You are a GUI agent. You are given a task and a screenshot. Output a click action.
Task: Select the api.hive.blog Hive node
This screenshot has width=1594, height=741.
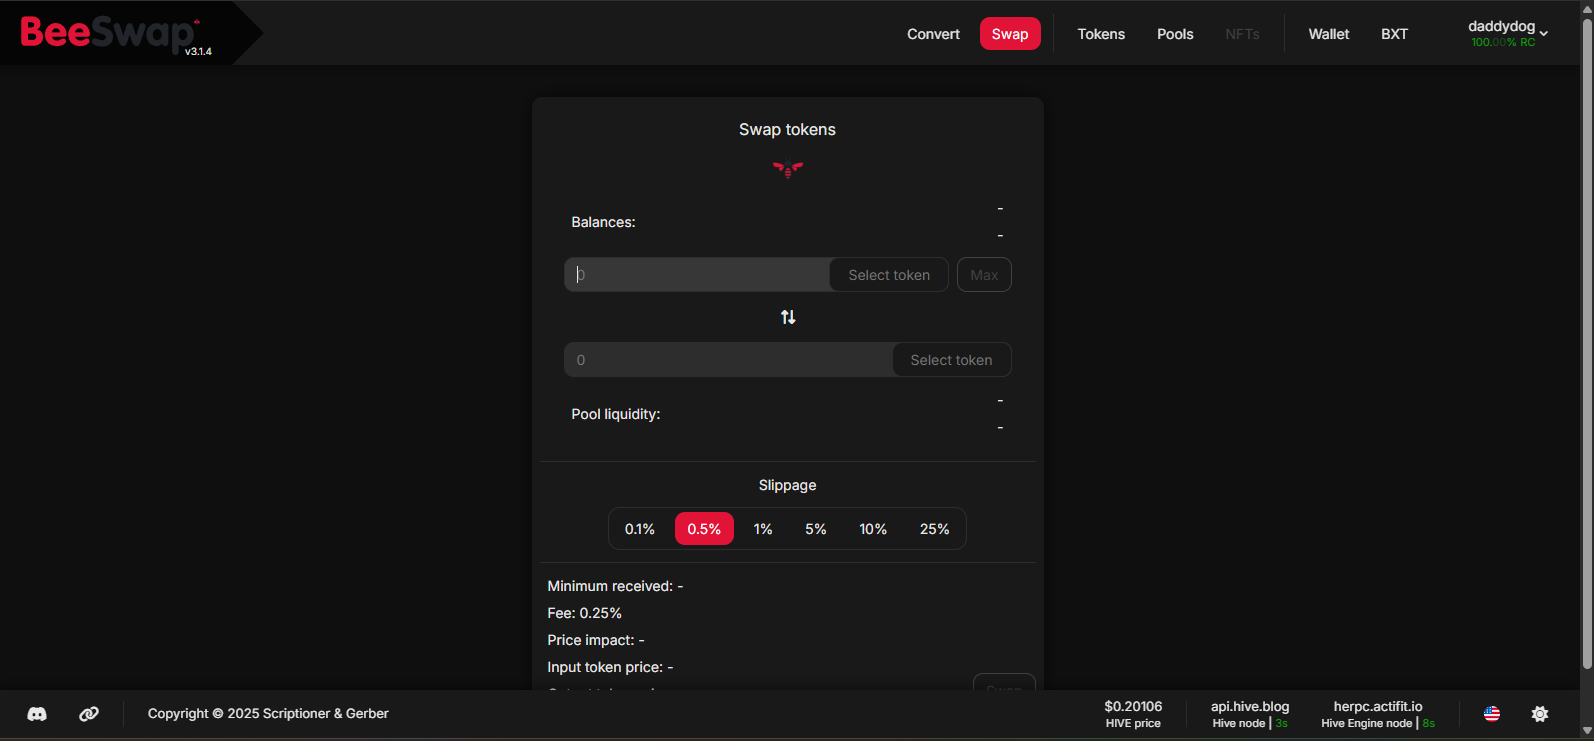1250,714
